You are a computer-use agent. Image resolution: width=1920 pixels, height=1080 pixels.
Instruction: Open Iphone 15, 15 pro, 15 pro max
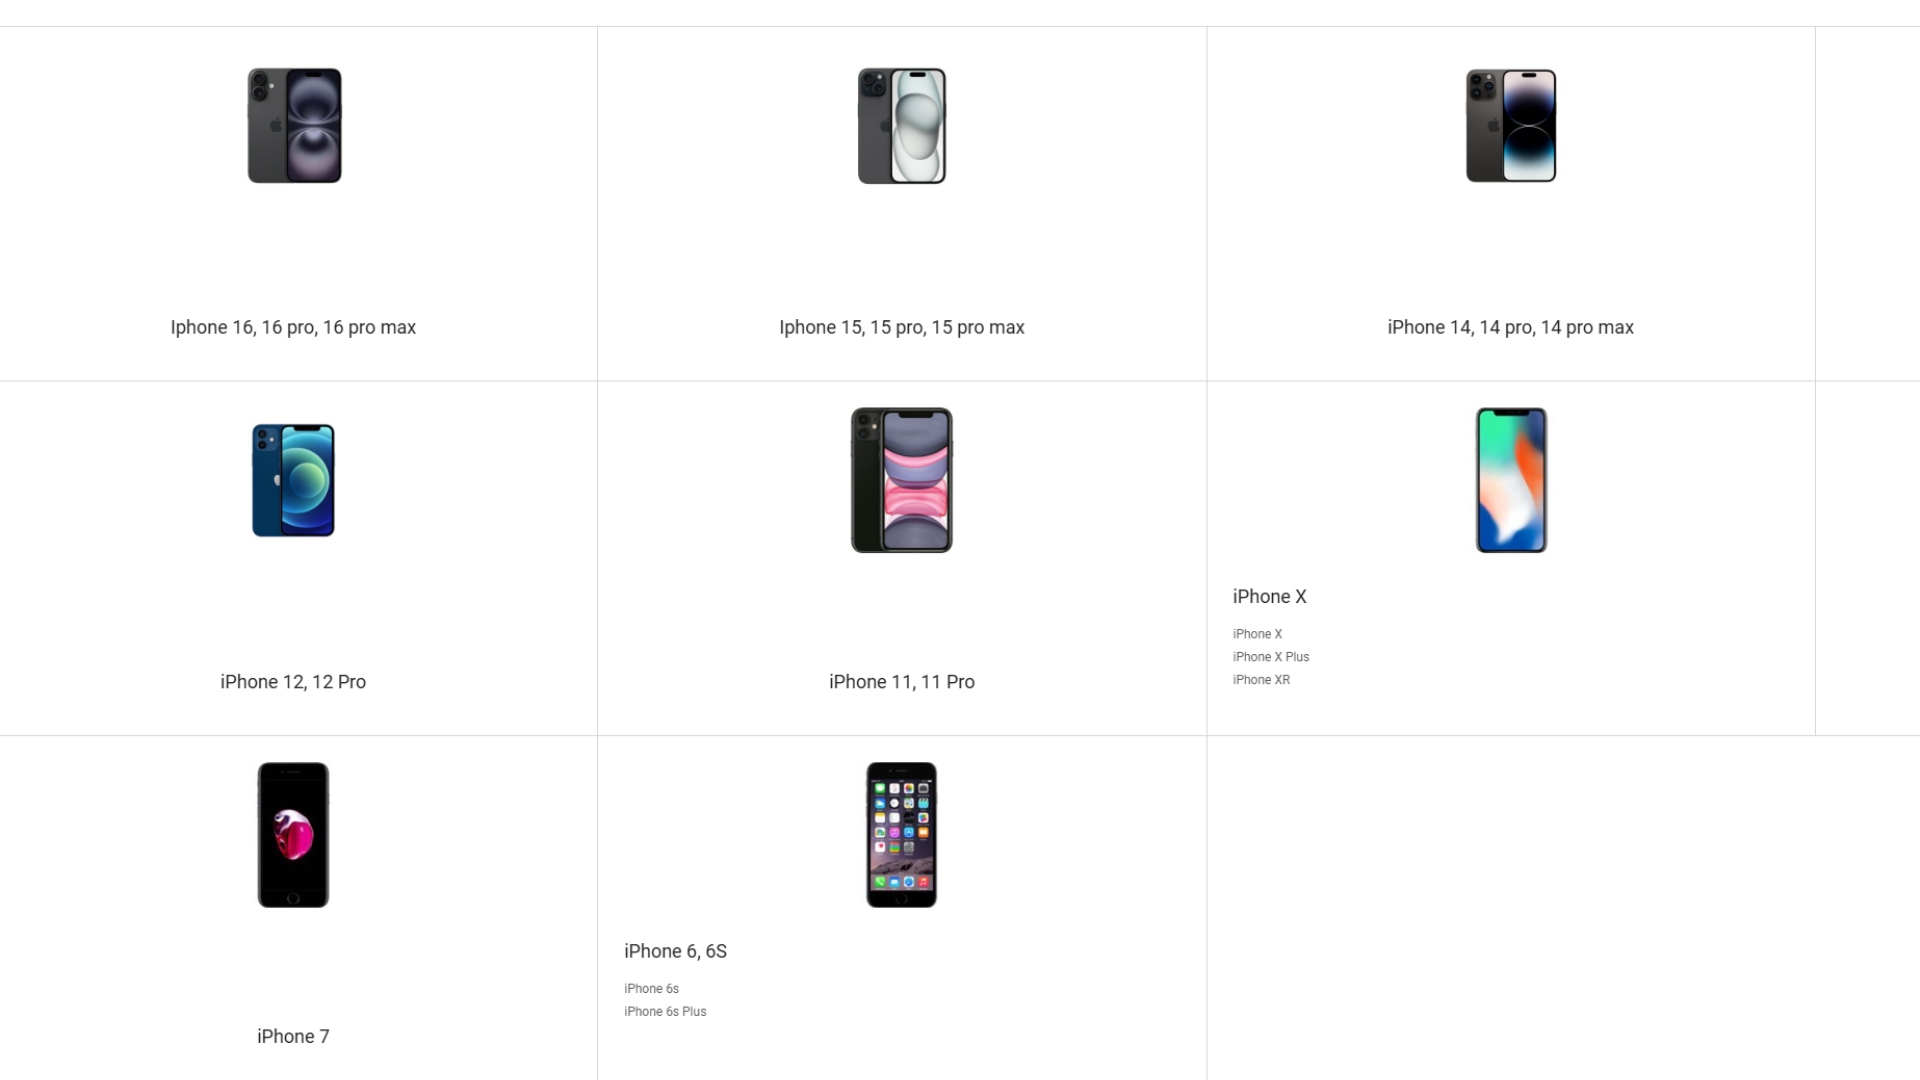coord(902,327)
